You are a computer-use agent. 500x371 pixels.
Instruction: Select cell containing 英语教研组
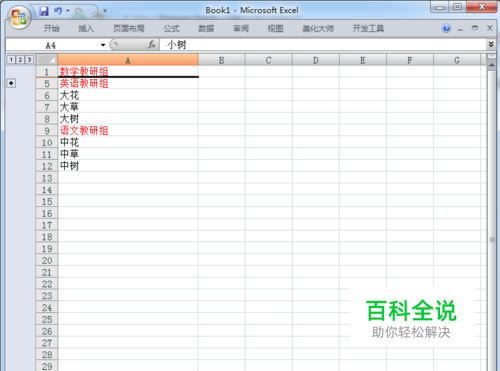[128, 83]
